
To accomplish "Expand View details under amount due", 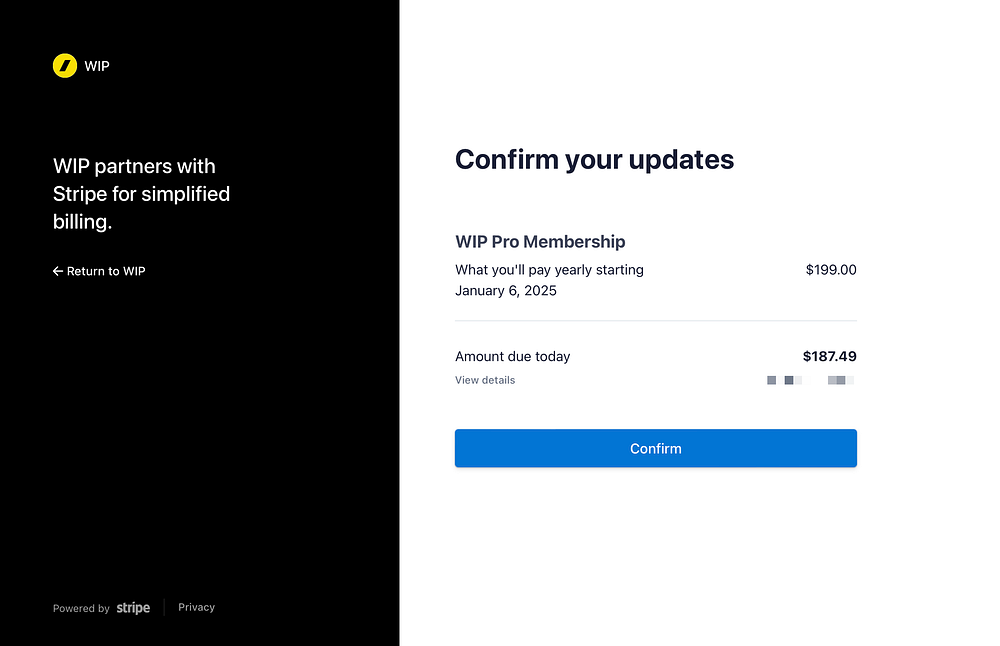I will click(x=485, y=380).
